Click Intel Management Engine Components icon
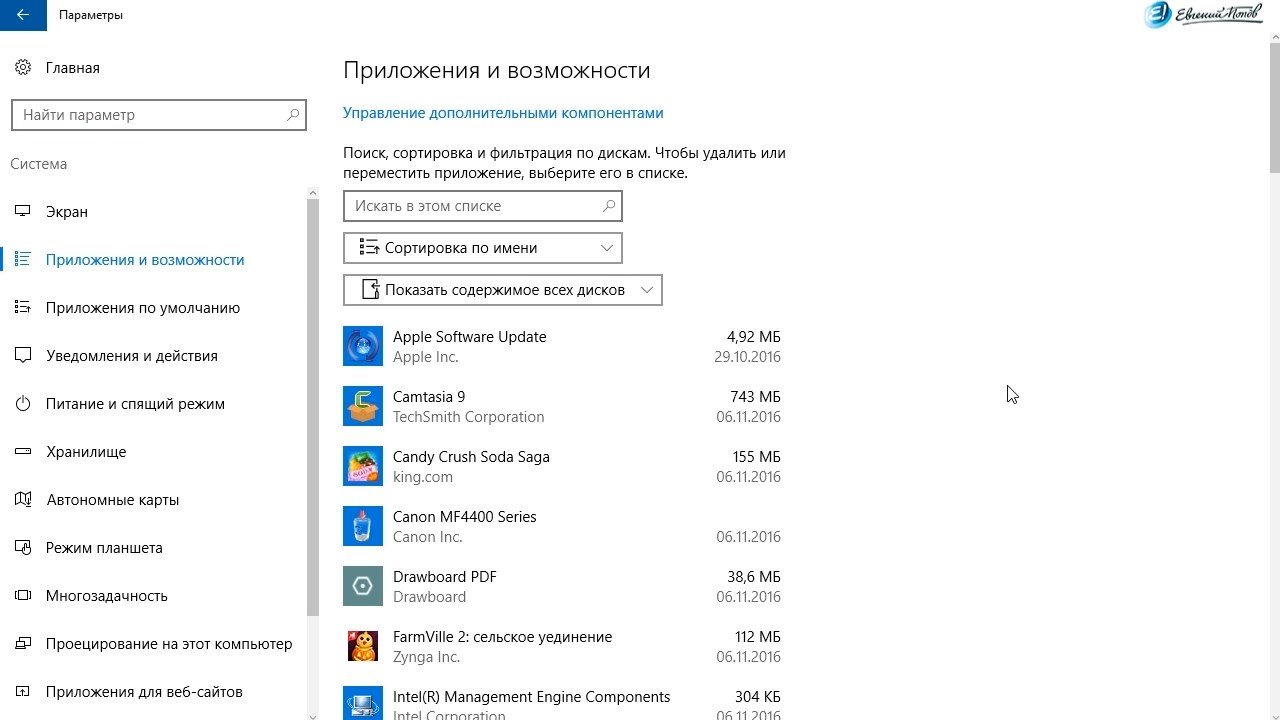Screen dimensions: 1280x720 click(x=363, y=703)
